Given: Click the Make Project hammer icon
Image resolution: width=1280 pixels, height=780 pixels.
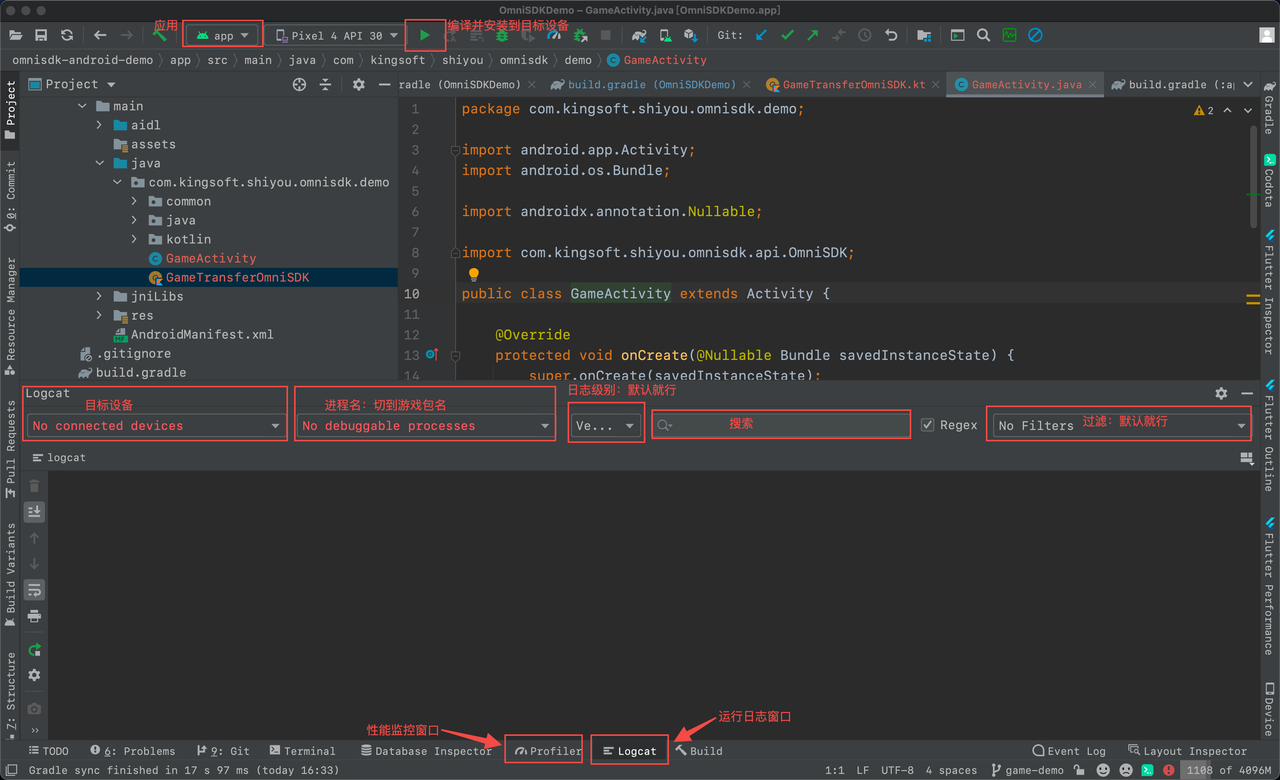Looking at the screenshot, I should pyautogui.click(x=160, y=35).
